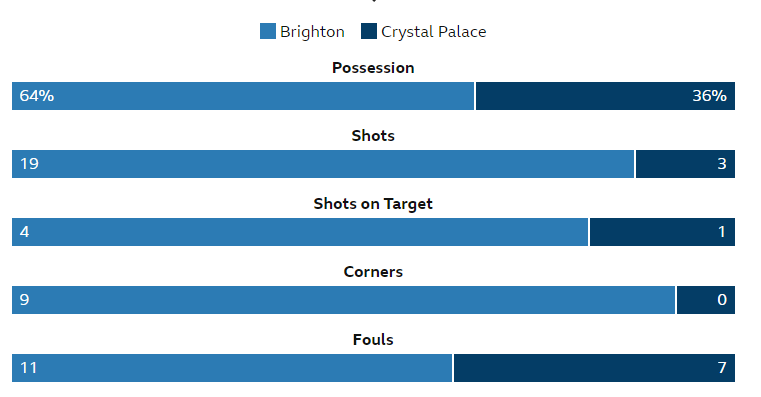Click the Crystal Palace dark blue legend swatch
The width and height of the screenshot is (761, 397).
pyautogui.click(x=369, y=31)
